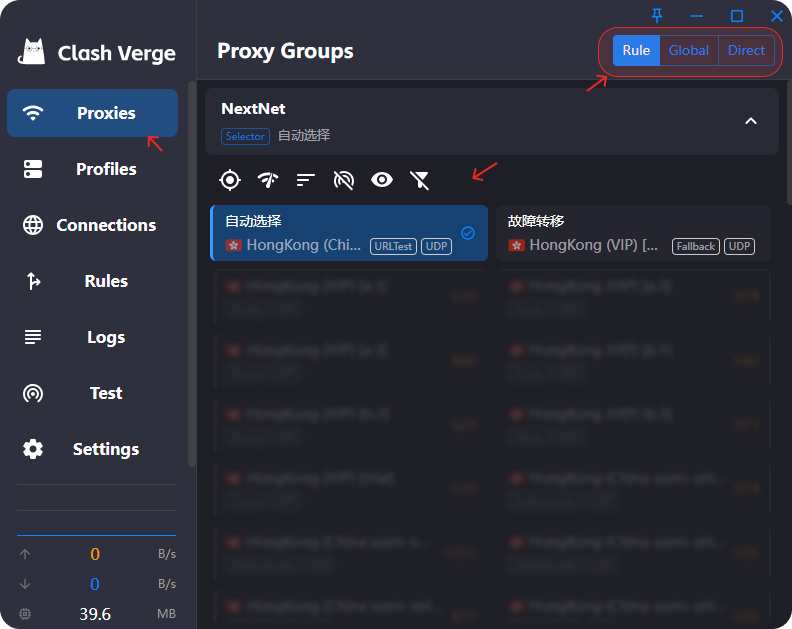The width and height of the screenshot is (792, 629).
Task: Switch to Global proxy mode
Action: click(x=689, y=50)
